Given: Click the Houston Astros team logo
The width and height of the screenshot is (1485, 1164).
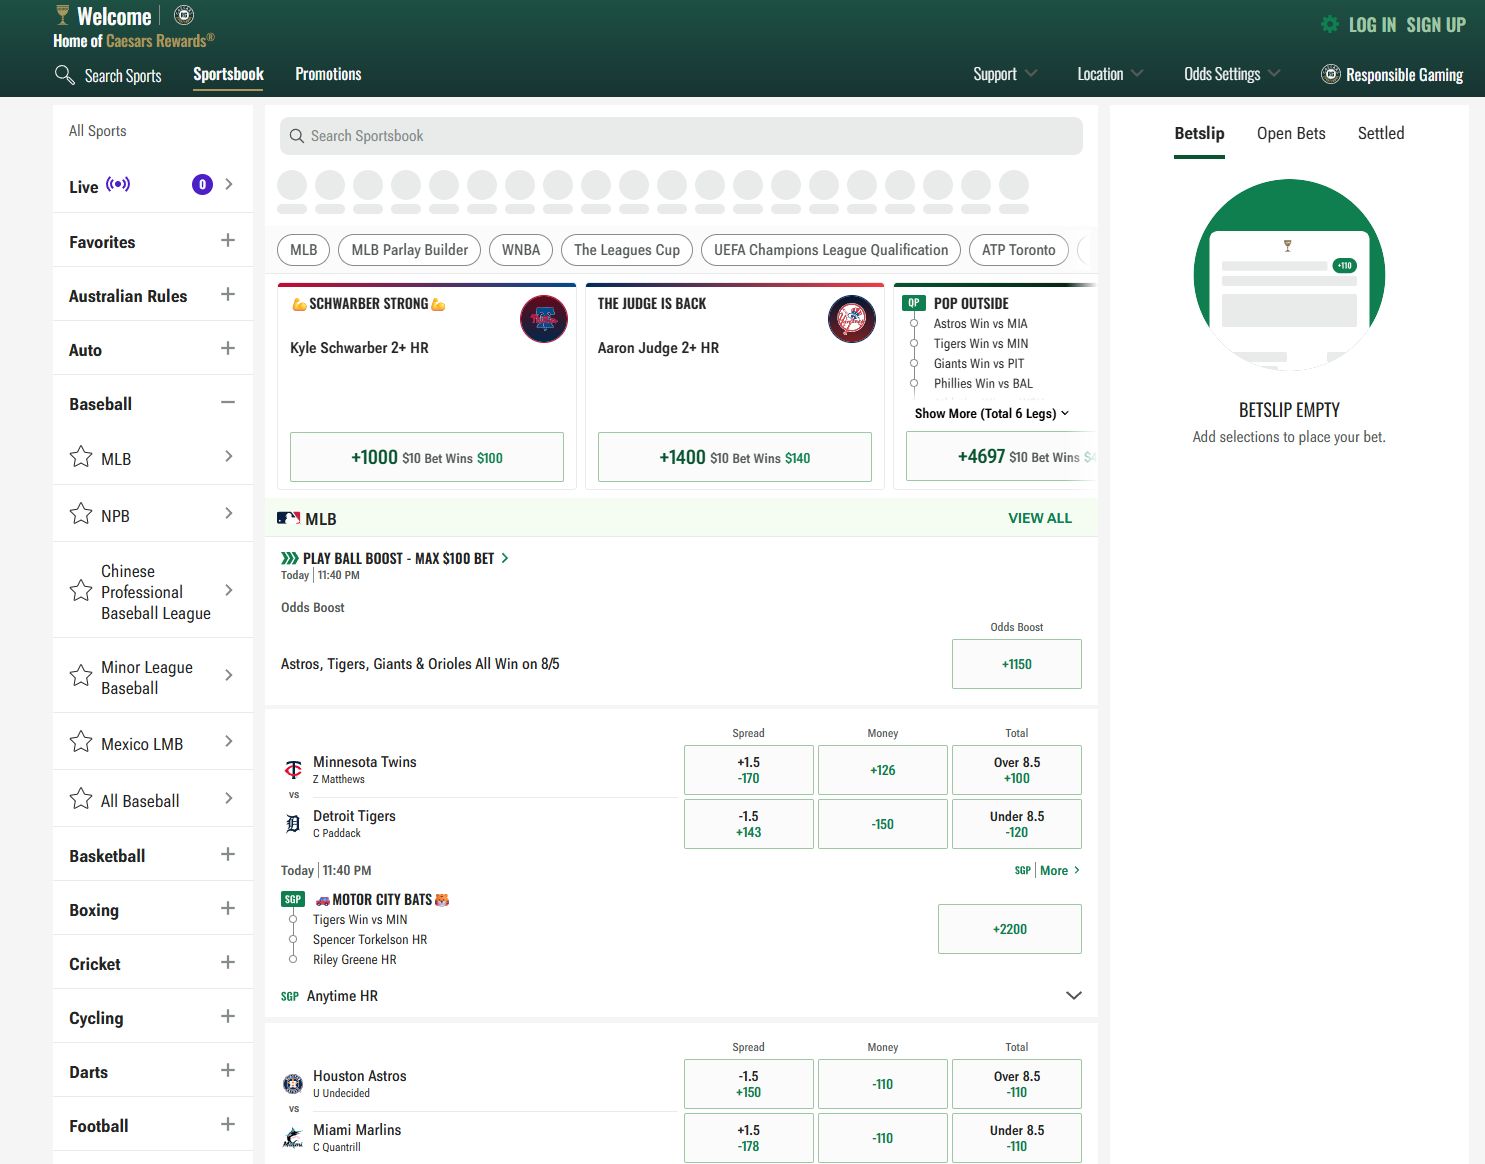Looking at the screenshot, I should (x=293, y=1083).
